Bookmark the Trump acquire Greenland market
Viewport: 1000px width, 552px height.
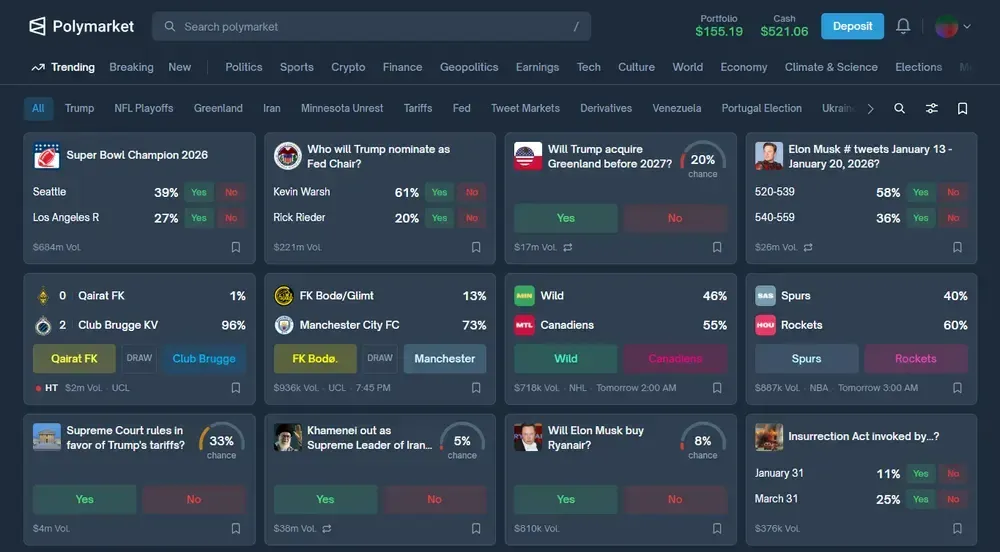pyautogui.click(x=717, y=247)
